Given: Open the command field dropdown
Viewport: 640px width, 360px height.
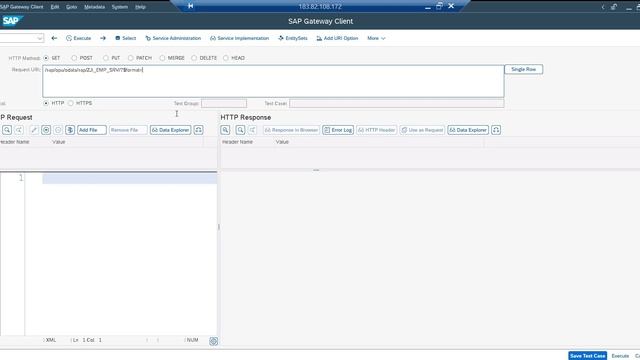Looking at the screenshot, I should point(40,38).
